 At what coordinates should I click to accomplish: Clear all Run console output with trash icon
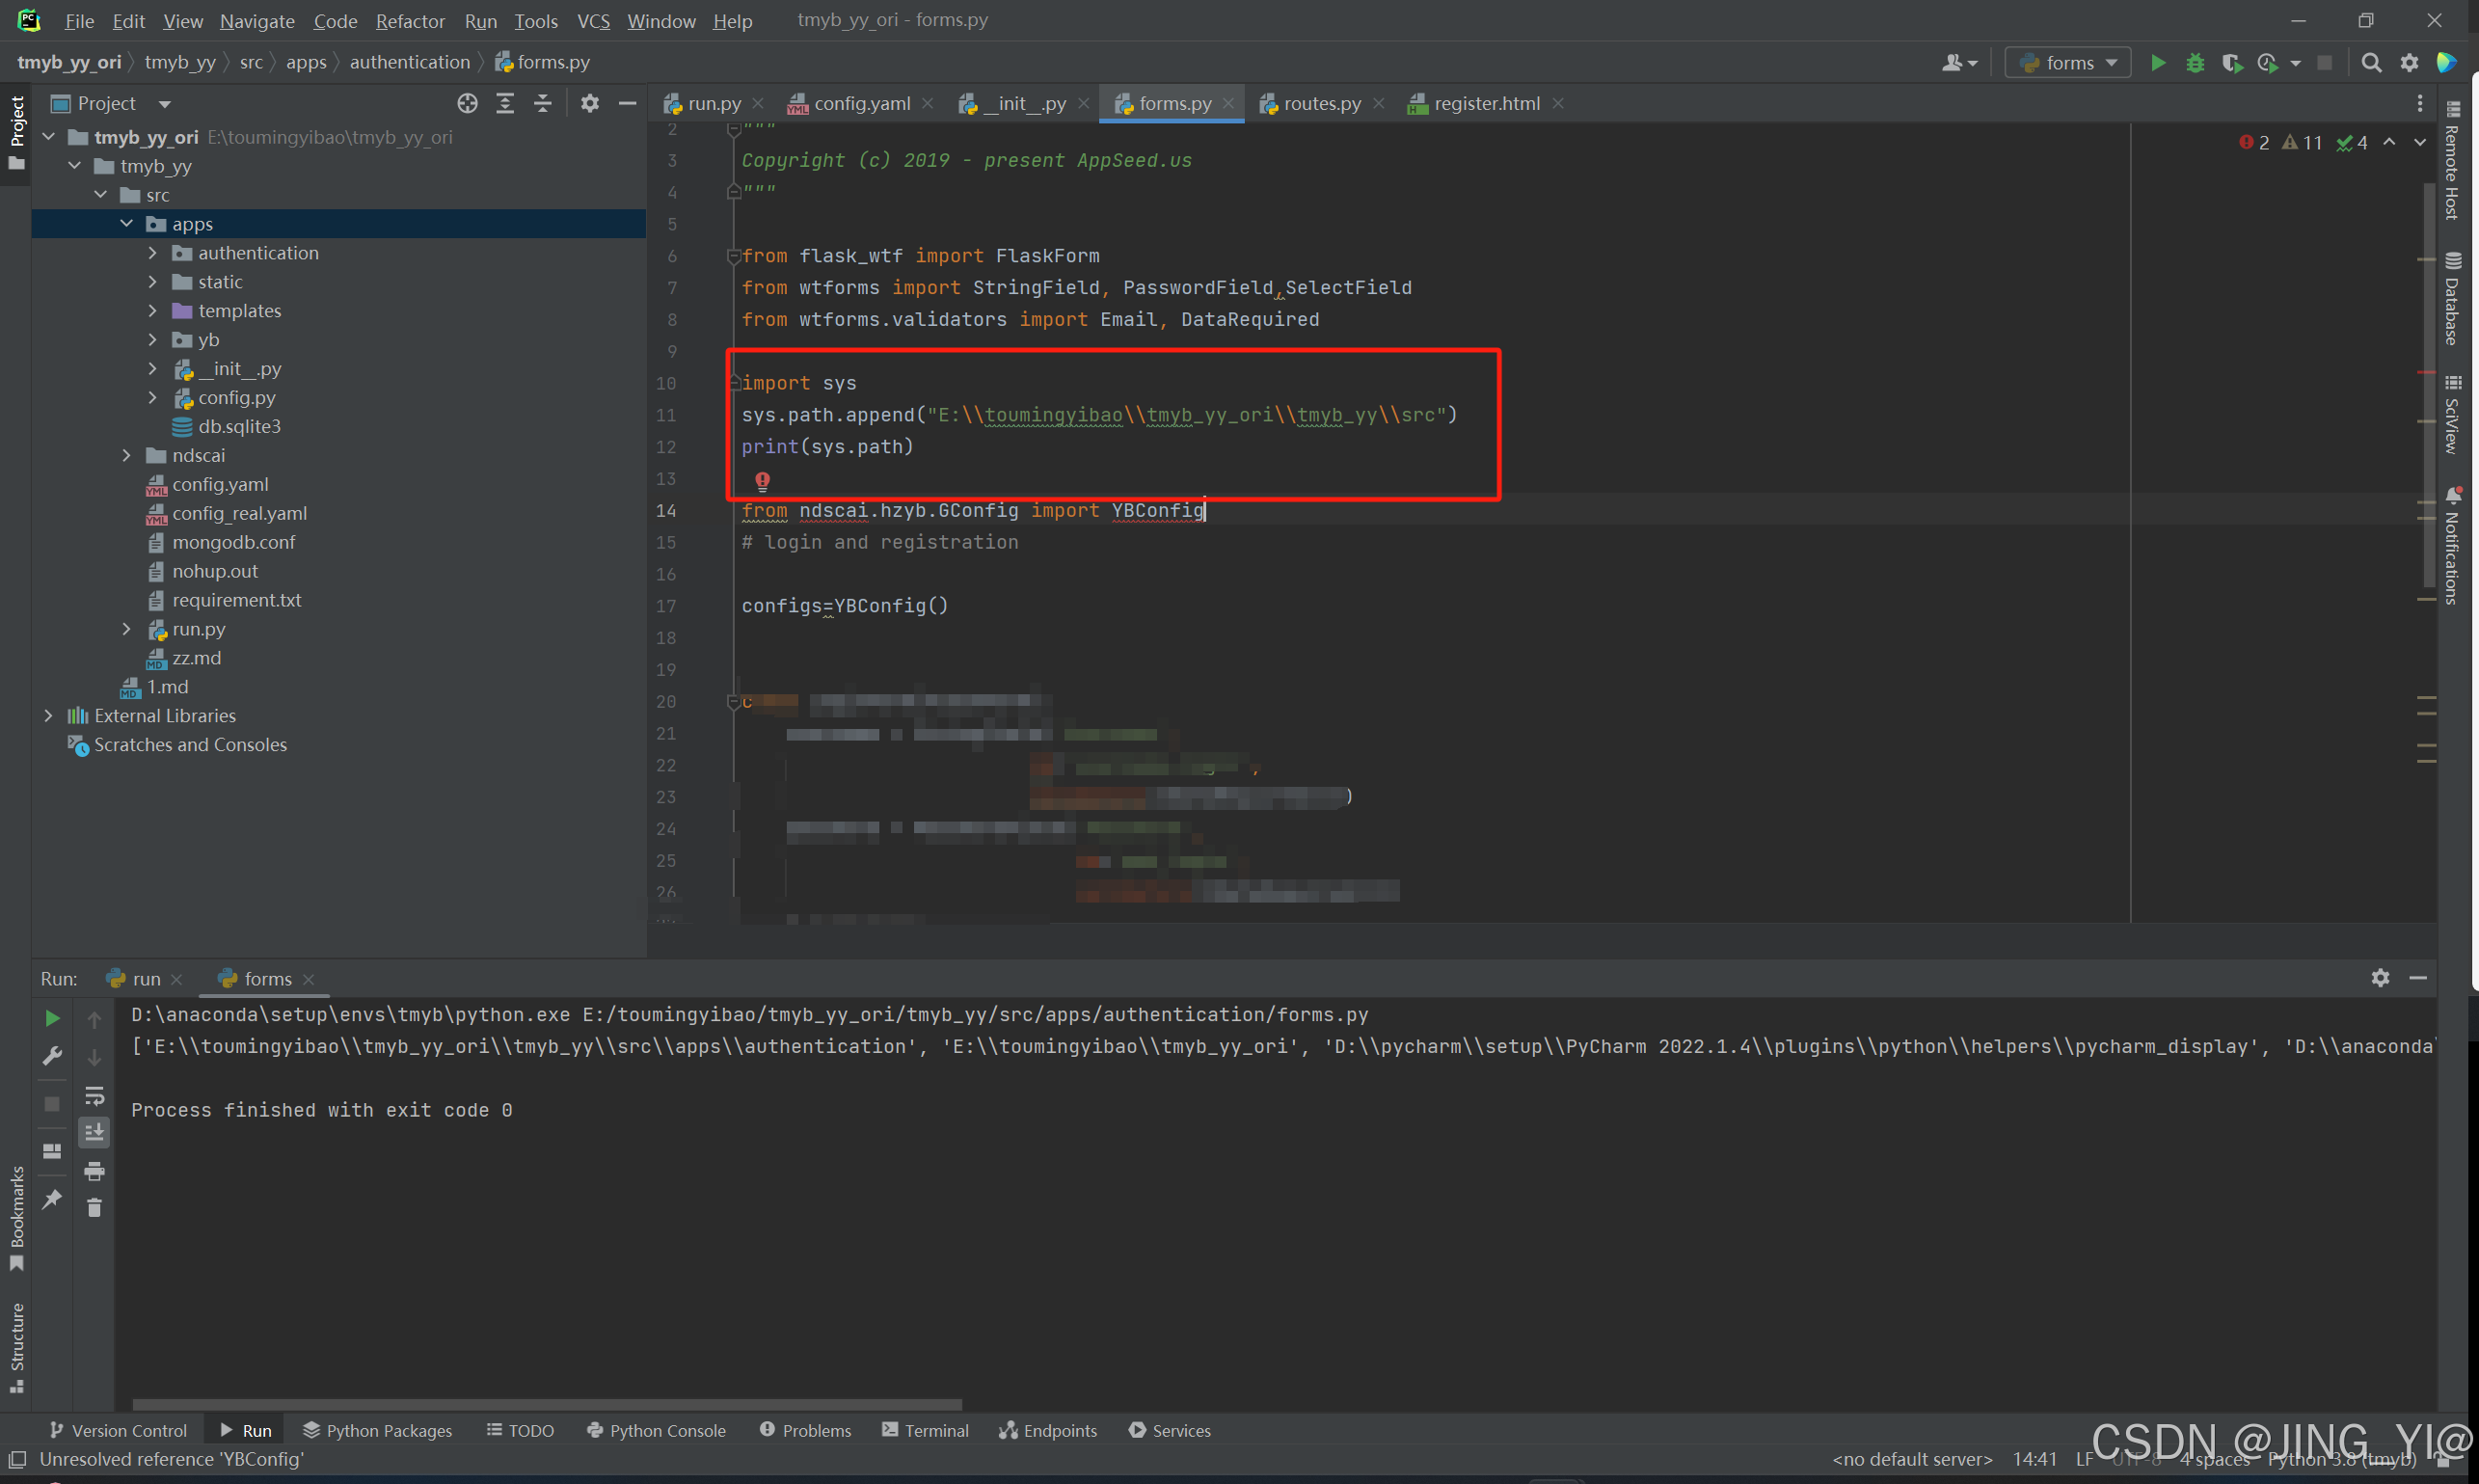[94, 1208]
